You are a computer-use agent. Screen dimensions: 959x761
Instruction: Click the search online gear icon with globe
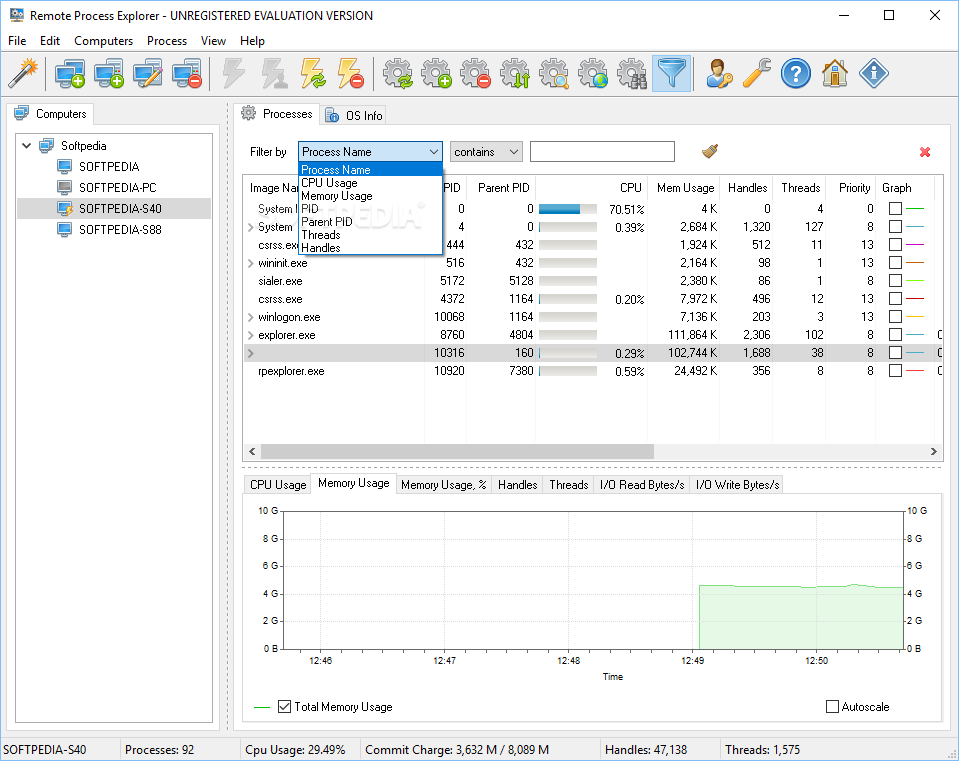click(593, 73)
